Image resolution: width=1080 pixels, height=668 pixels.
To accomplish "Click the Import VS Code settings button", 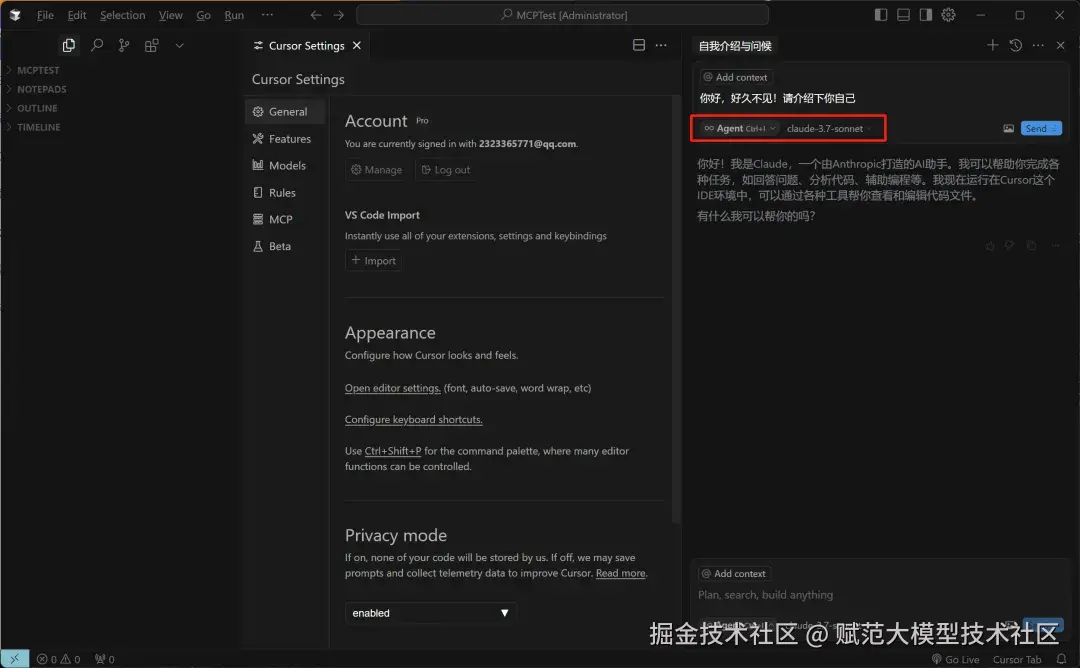I will (x=373, y=260).
